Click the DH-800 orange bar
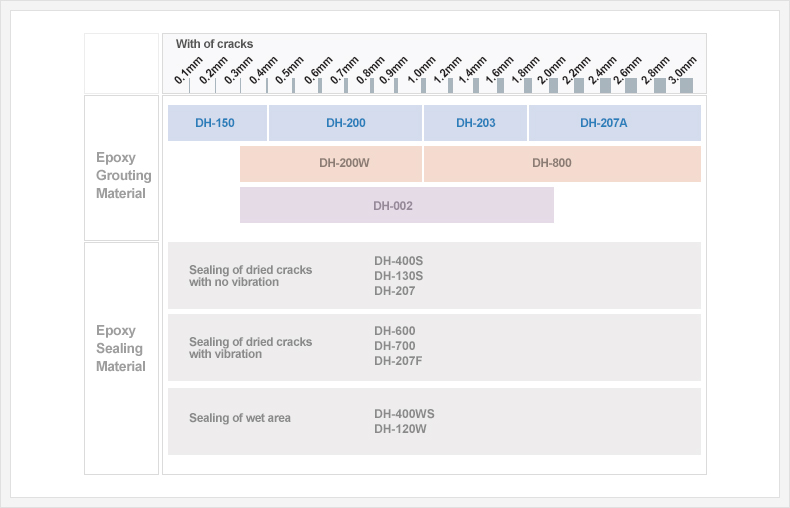The width and height of the screenshot is (790, 508). click(562, 163)
